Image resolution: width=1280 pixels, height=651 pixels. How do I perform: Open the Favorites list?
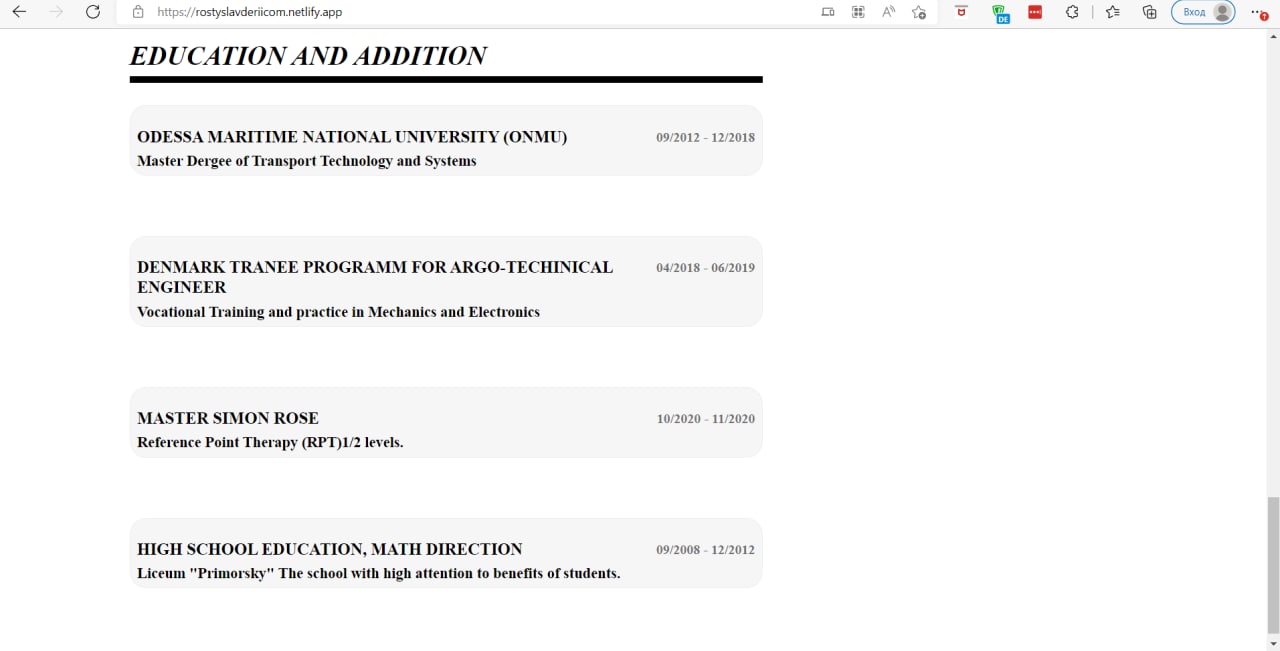coord(1113,12)
